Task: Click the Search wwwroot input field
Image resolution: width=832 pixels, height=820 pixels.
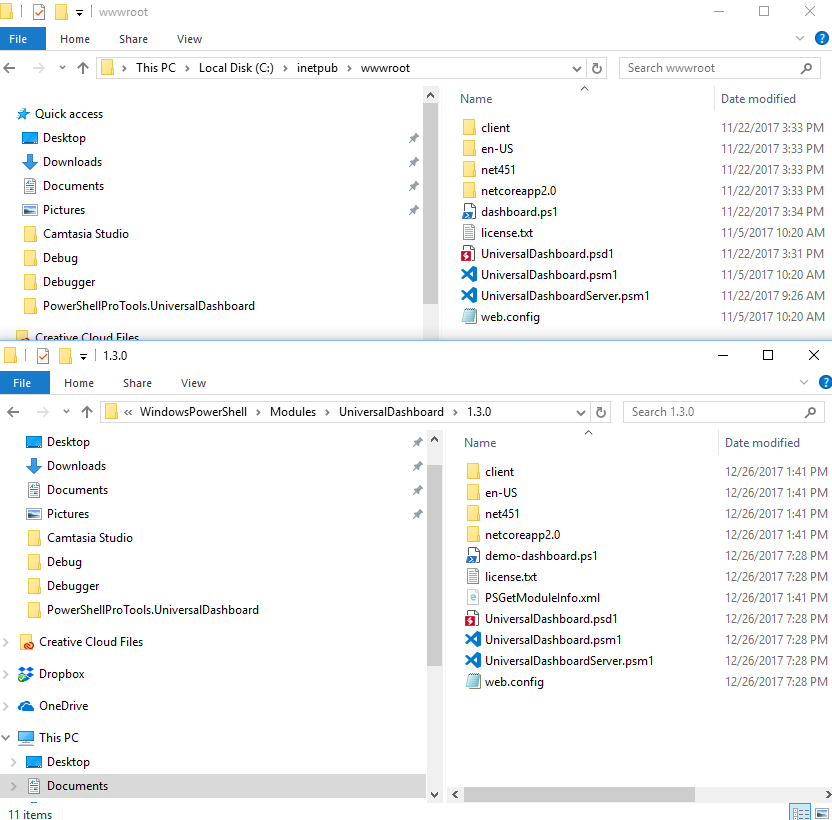Action: tap(708, 68)
